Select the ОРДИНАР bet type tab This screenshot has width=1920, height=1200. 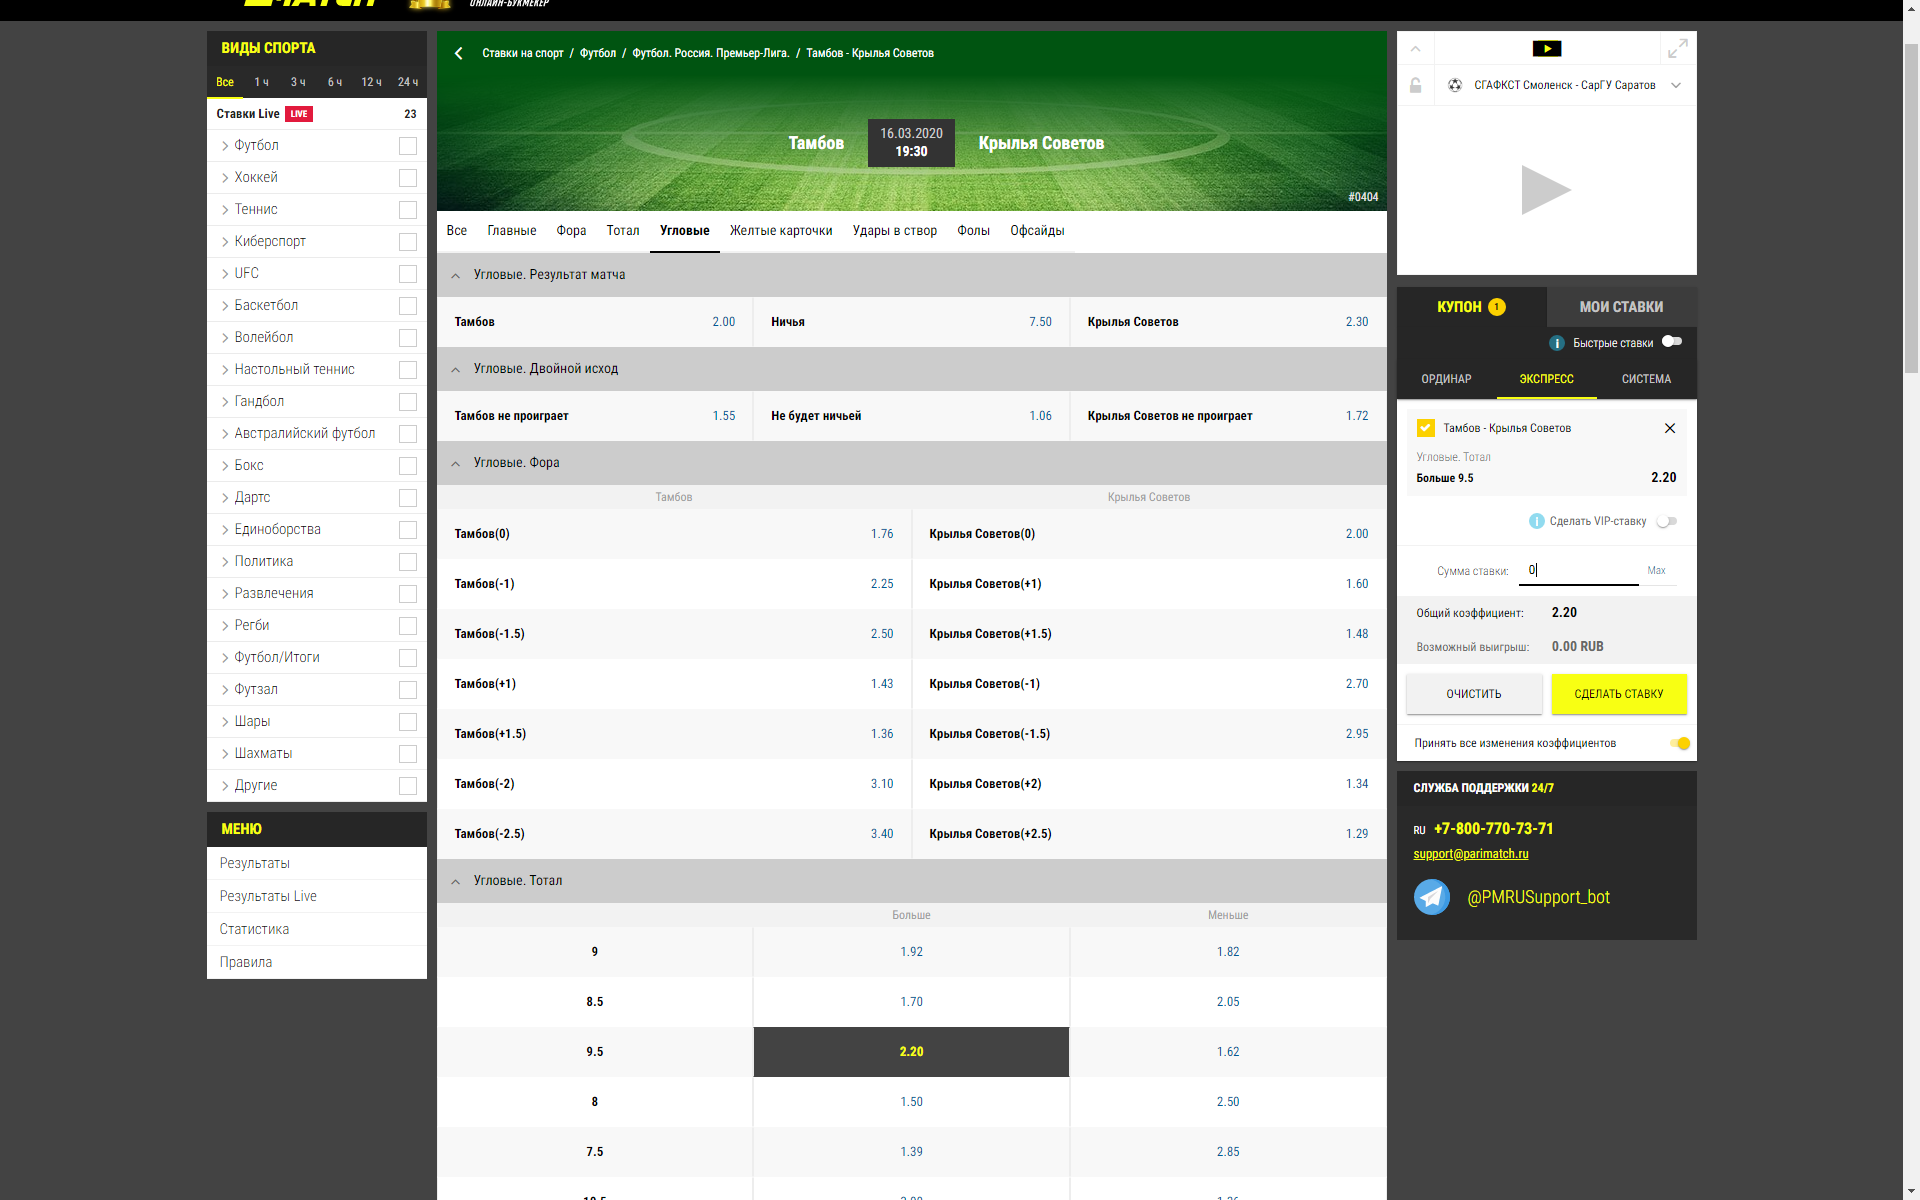coord(1446,379)
